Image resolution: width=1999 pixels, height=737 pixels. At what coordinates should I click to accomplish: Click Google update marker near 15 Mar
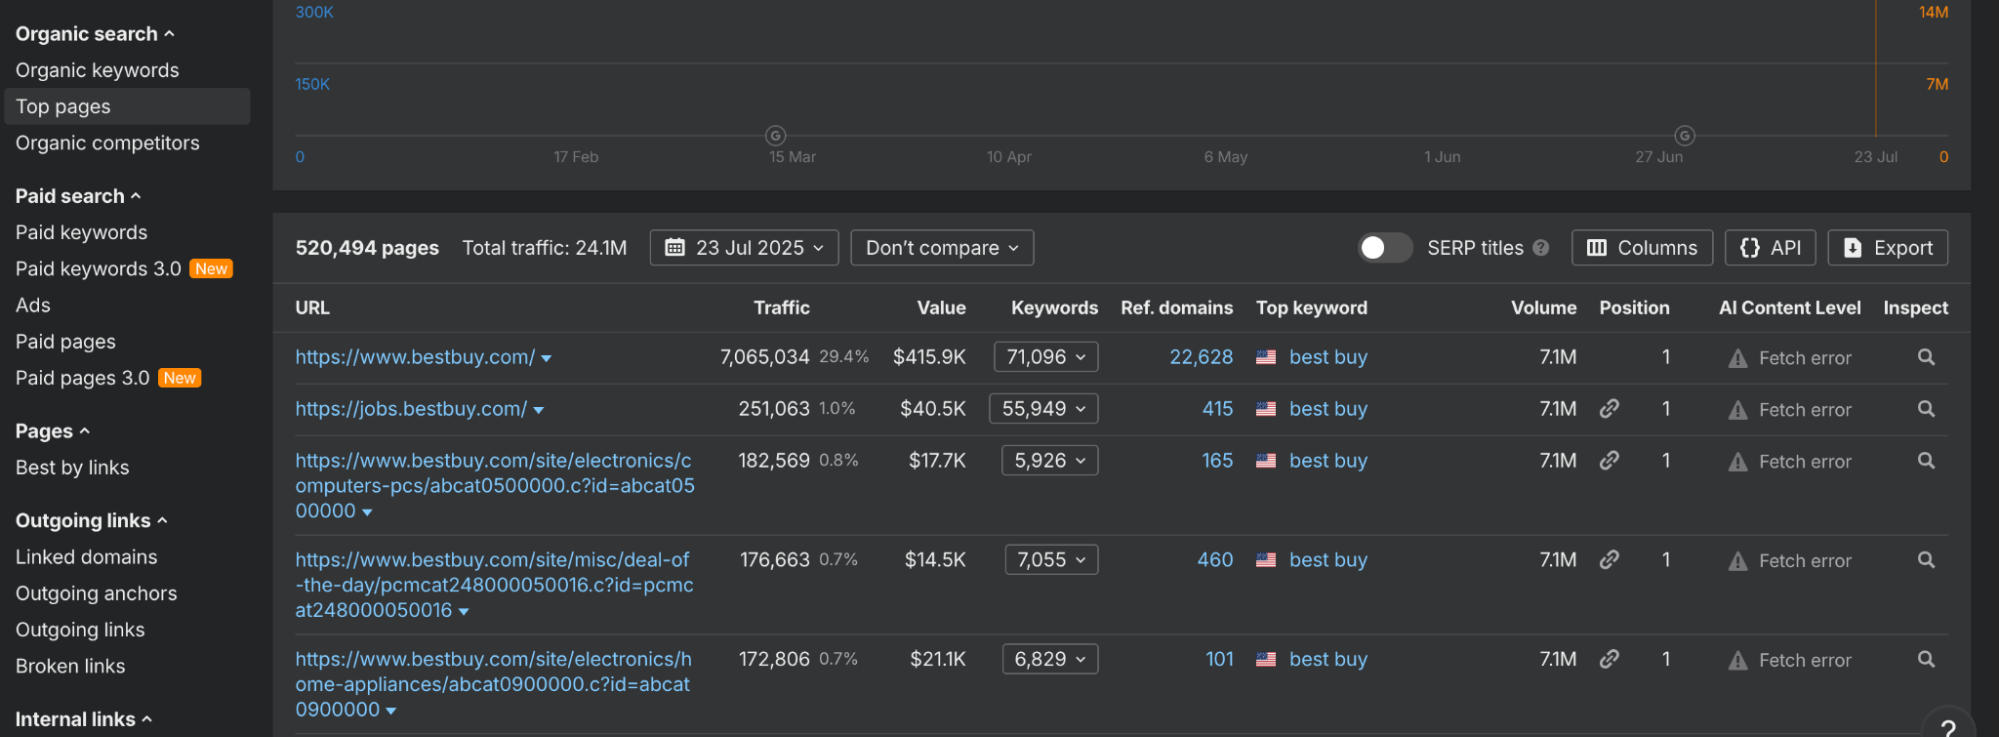(x=775, y=135)
